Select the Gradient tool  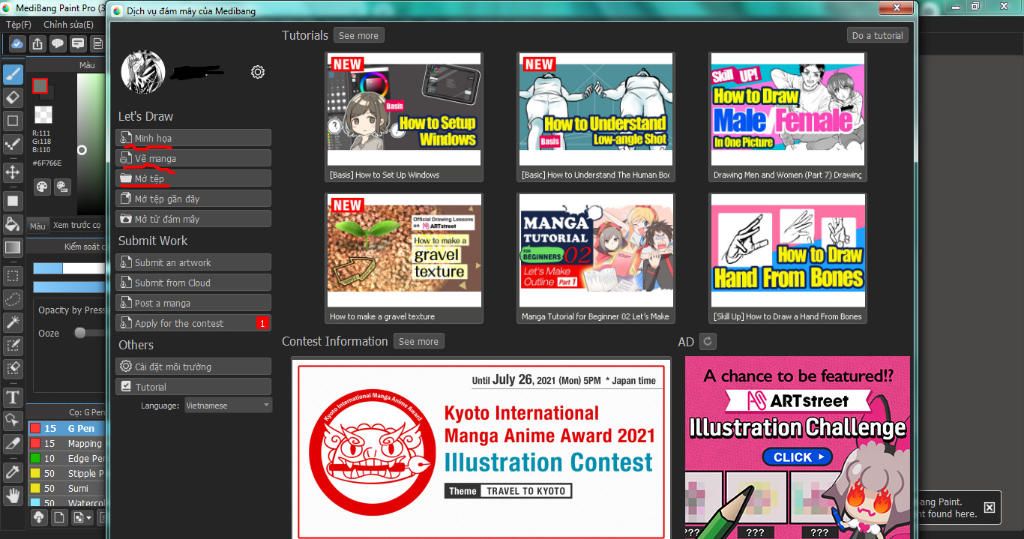click(x=12, y=248)
